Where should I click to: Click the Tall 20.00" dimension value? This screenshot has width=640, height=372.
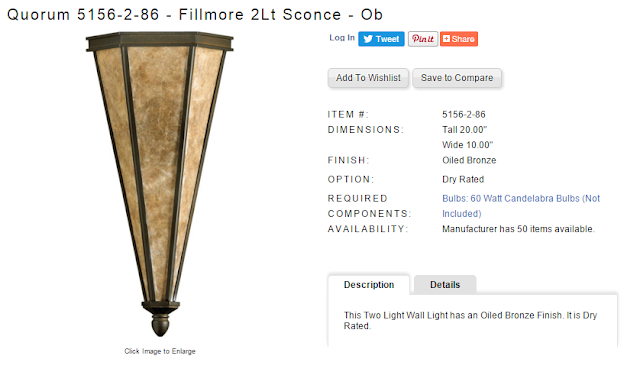(464, 129)
